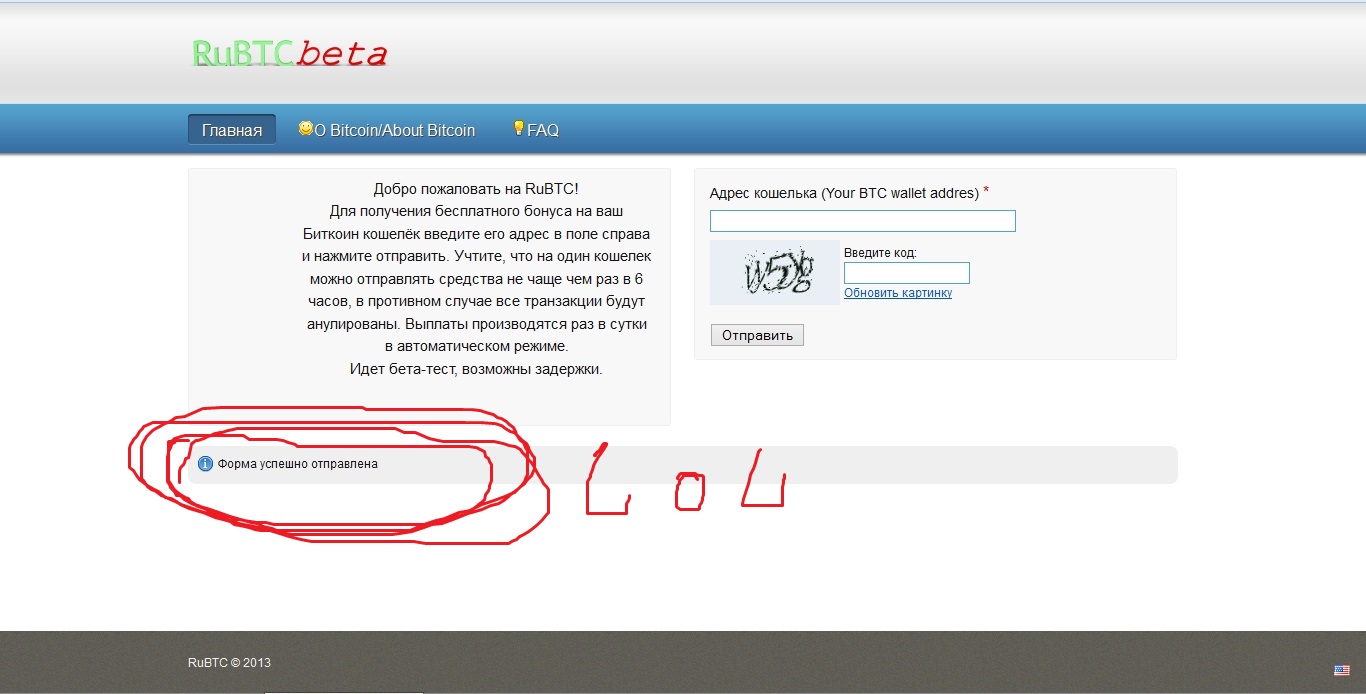Click the light bulb icon beside FAQ
Viewport: 1366px width, 694px height.
(518, 128)
